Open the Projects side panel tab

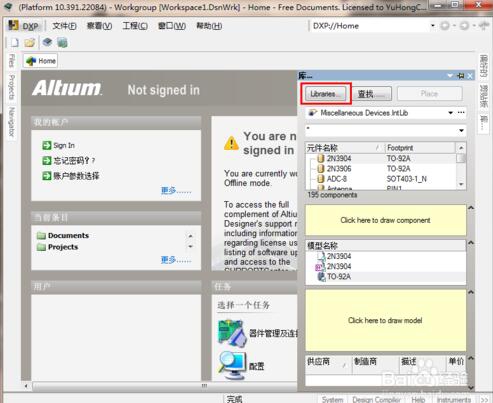(12, 87)
